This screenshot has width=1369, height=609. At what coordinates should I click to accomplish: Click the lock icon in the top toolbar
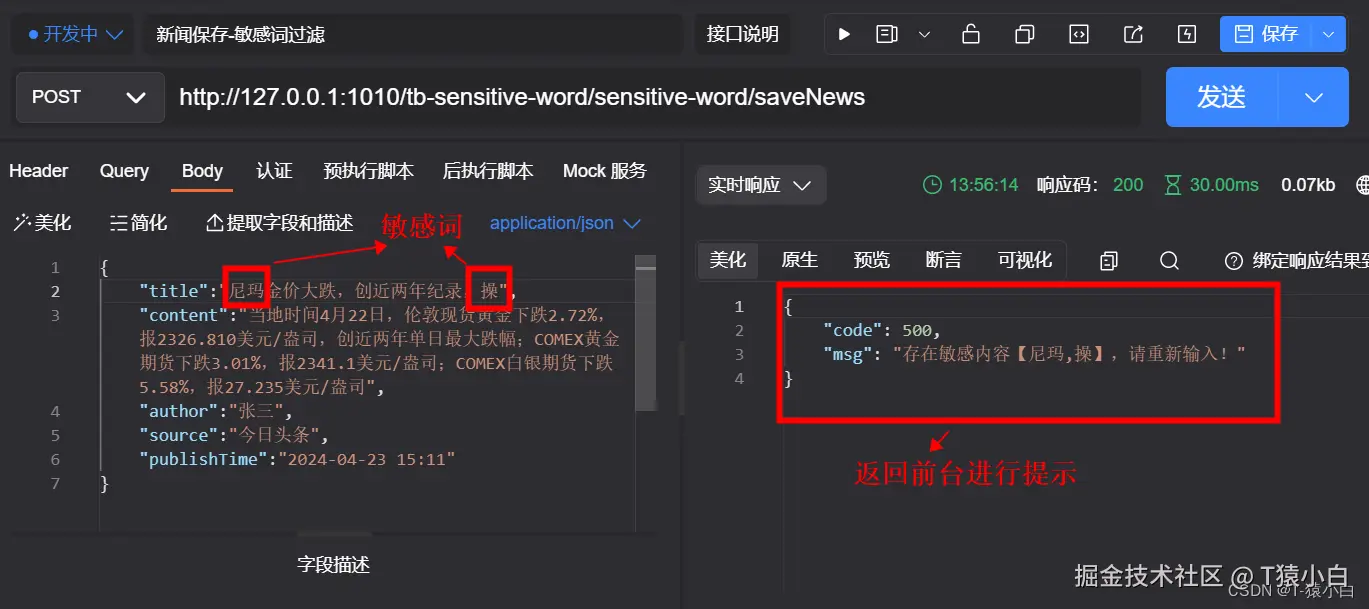click(x=970, y=33)
